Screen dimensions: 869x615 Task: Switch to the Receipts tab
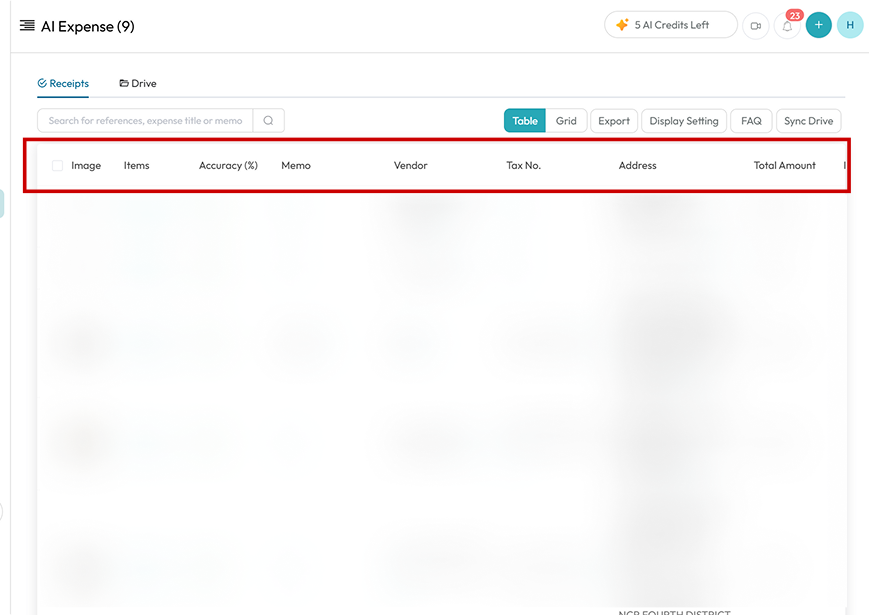coord(63,84)
